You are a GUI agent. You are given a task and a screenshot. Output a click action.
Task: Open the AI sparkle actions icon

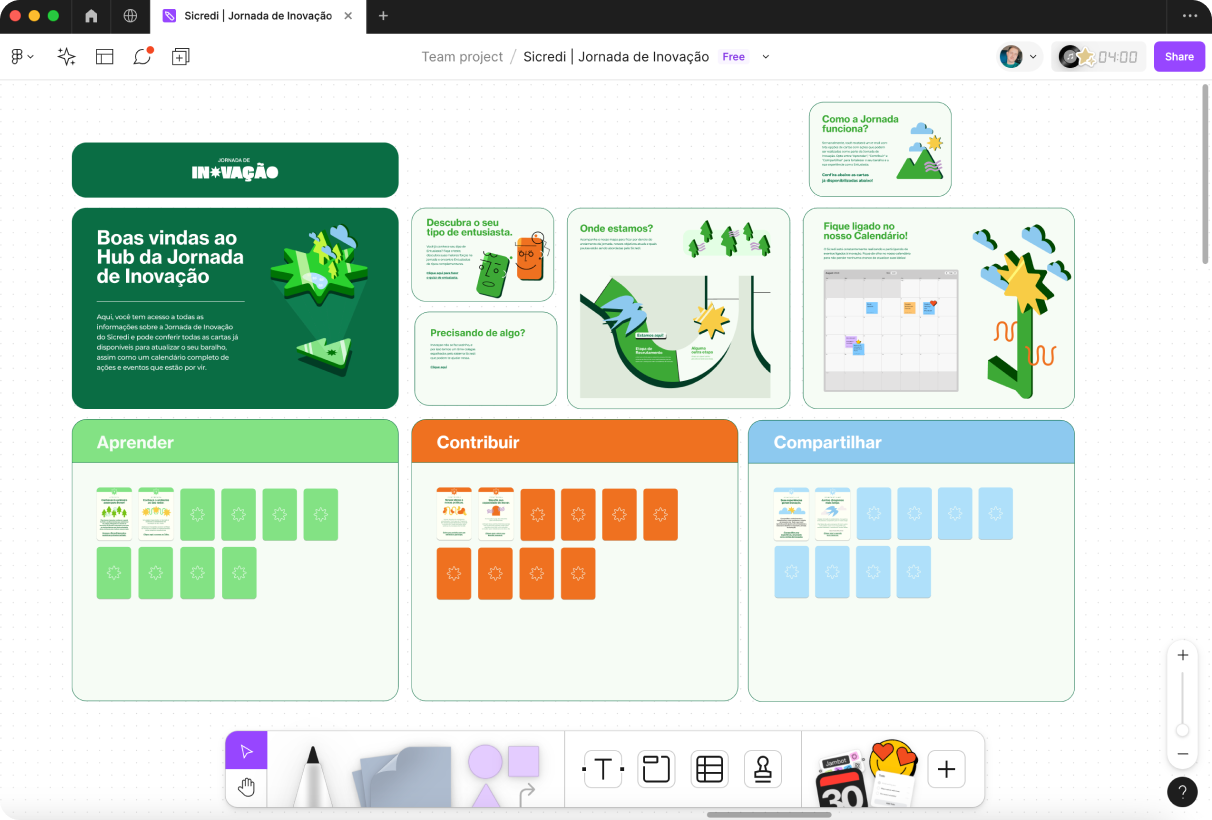(x=67, y=57)
